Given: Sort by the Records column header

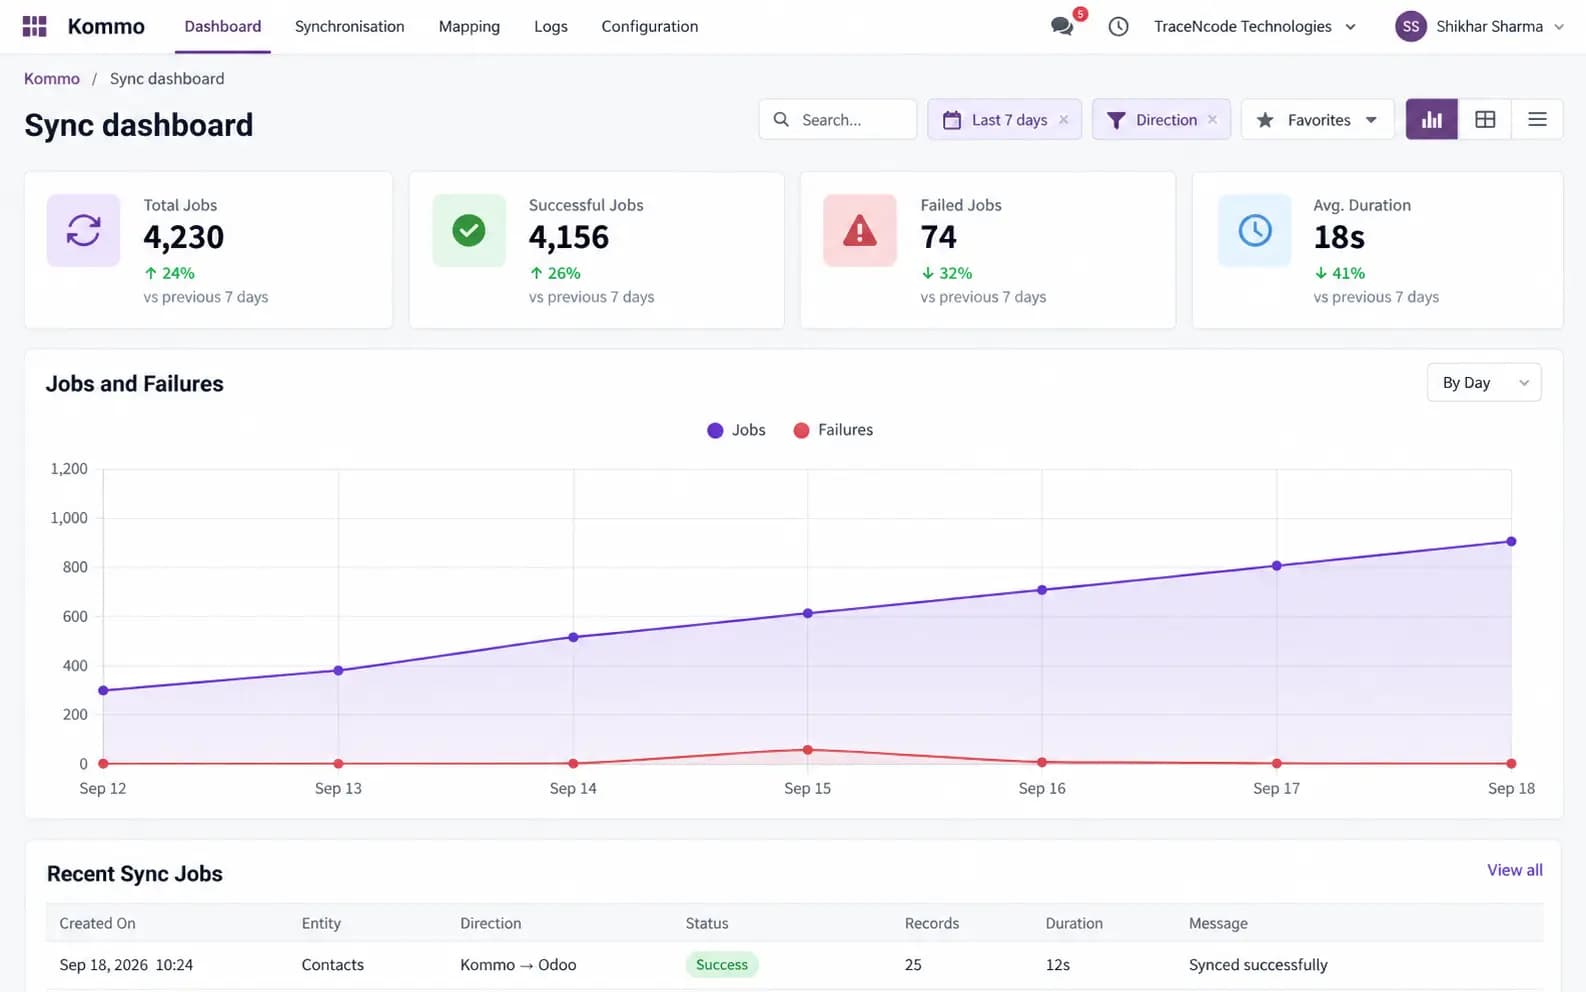Looking at the screenshot, I should click(932, 923).
